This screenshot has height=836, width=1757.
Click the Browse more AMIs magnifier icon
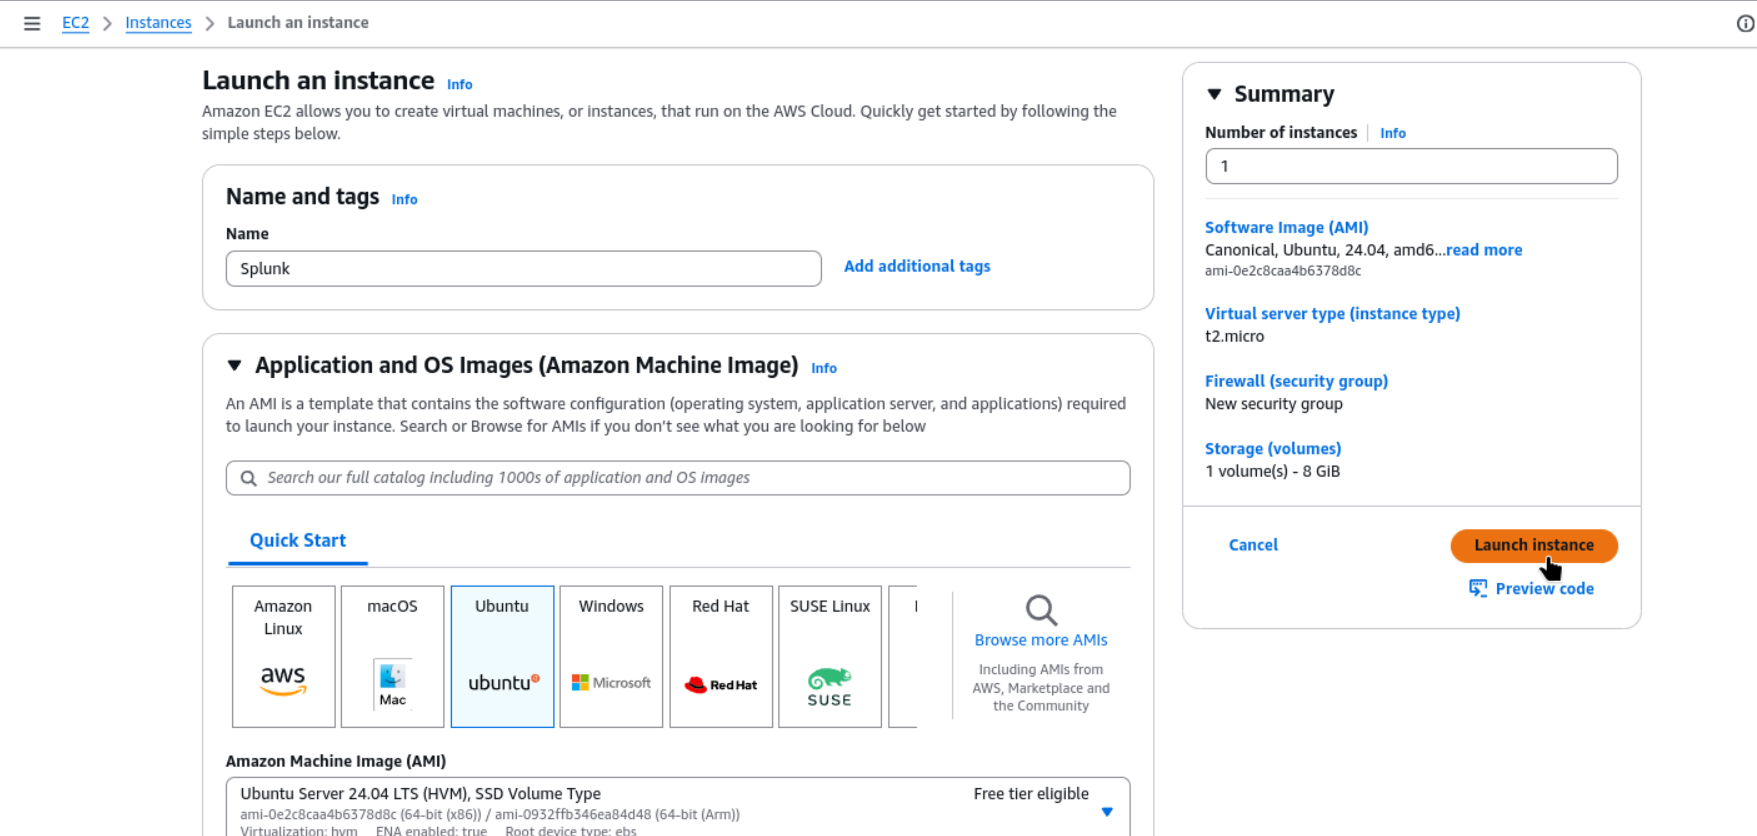pos(1041,610)
